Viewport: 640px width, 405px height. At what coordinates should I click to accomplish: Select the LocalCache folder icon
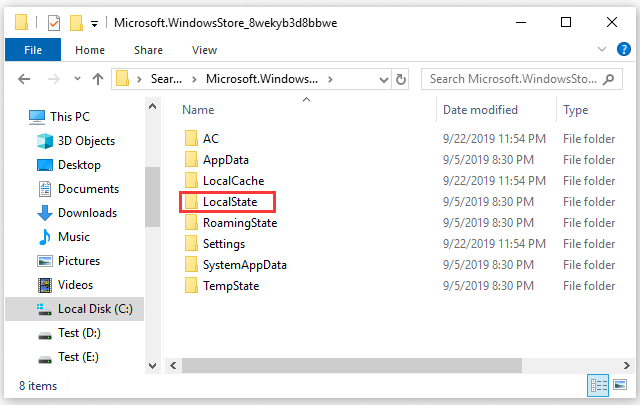coord(191,180)
